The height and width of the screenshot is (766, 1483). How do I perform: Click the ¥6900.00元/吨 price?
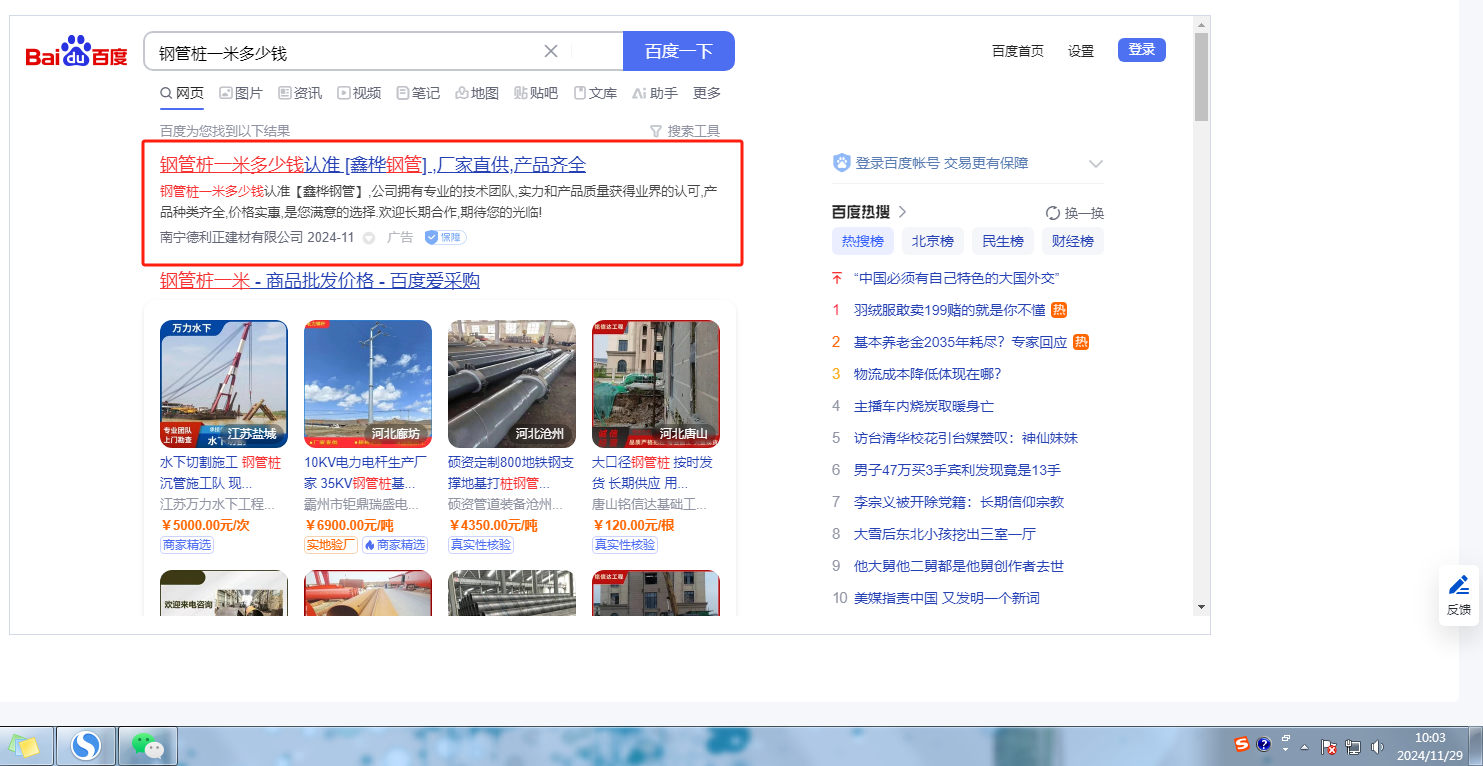point(349,525)
